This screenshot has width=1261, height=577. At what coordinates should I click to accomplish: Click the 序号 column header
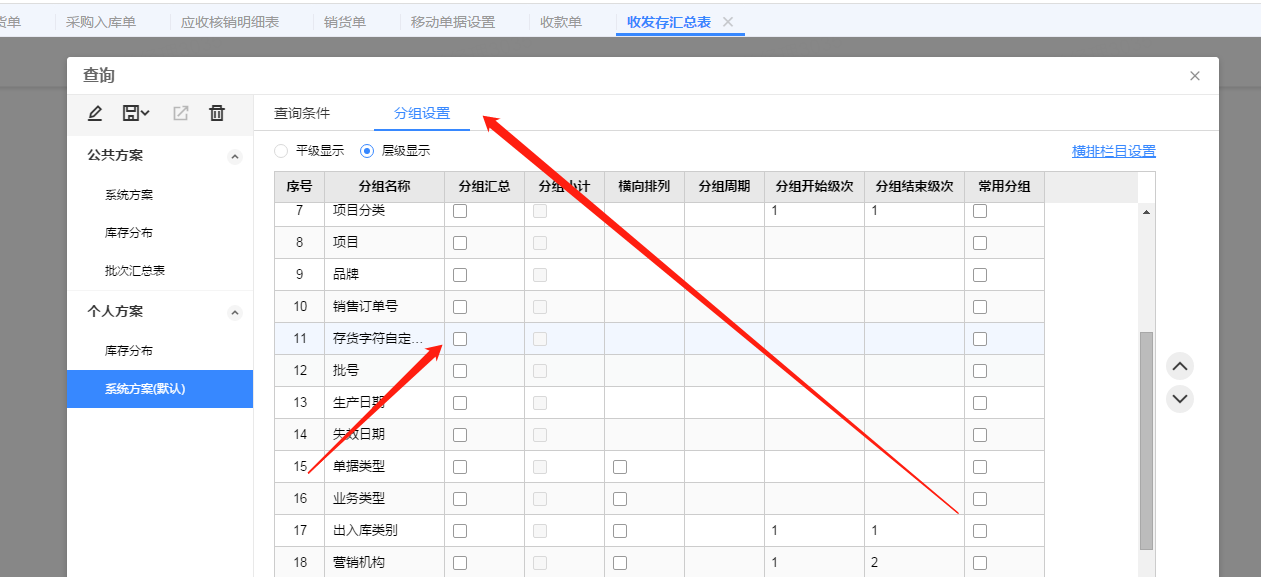(300, 186)
